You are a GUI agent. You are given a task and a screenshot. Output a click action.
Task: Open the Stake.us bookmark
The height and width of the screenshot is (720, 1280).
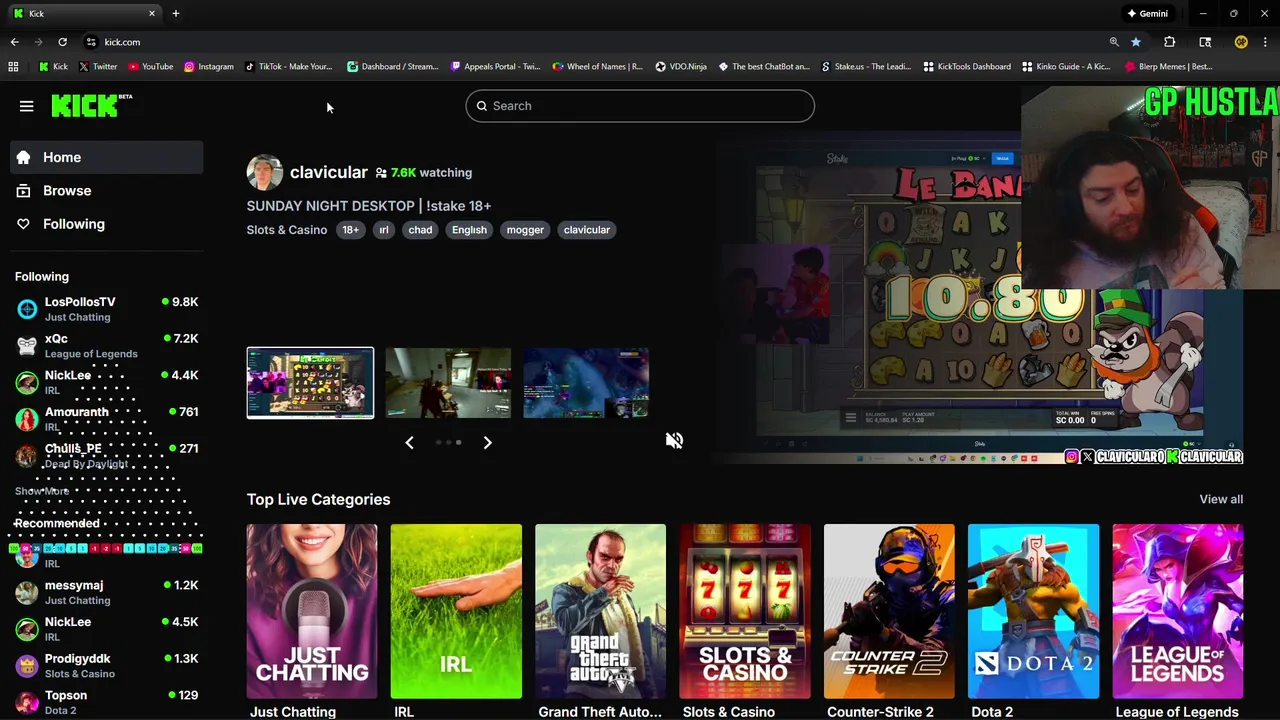point(866,67)
